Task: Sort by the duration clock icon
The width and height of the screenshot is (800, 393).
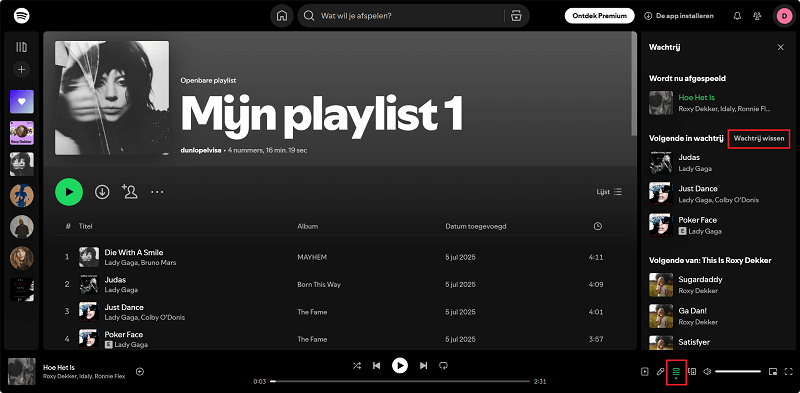Action: click(x=598, y=226)
